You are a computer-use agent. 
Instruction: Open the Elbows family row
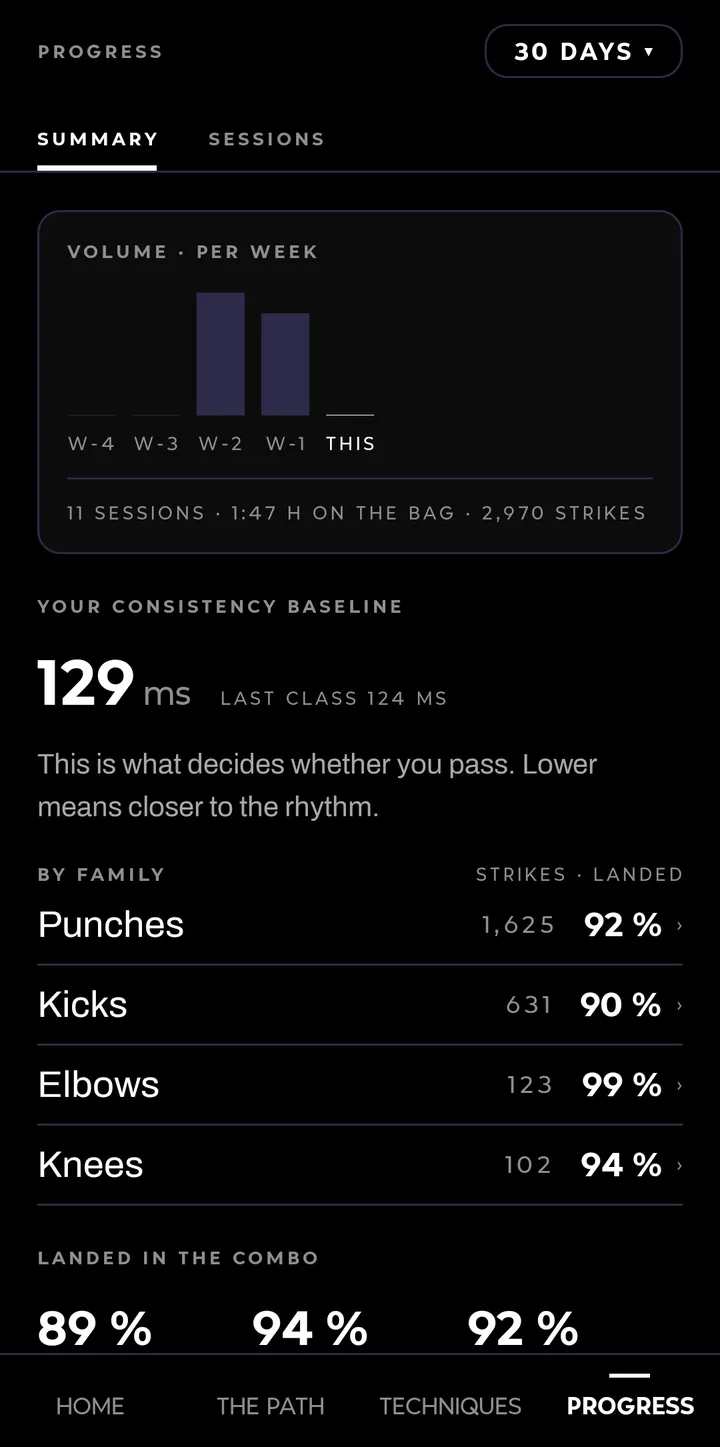click(x=360, y=1085)
